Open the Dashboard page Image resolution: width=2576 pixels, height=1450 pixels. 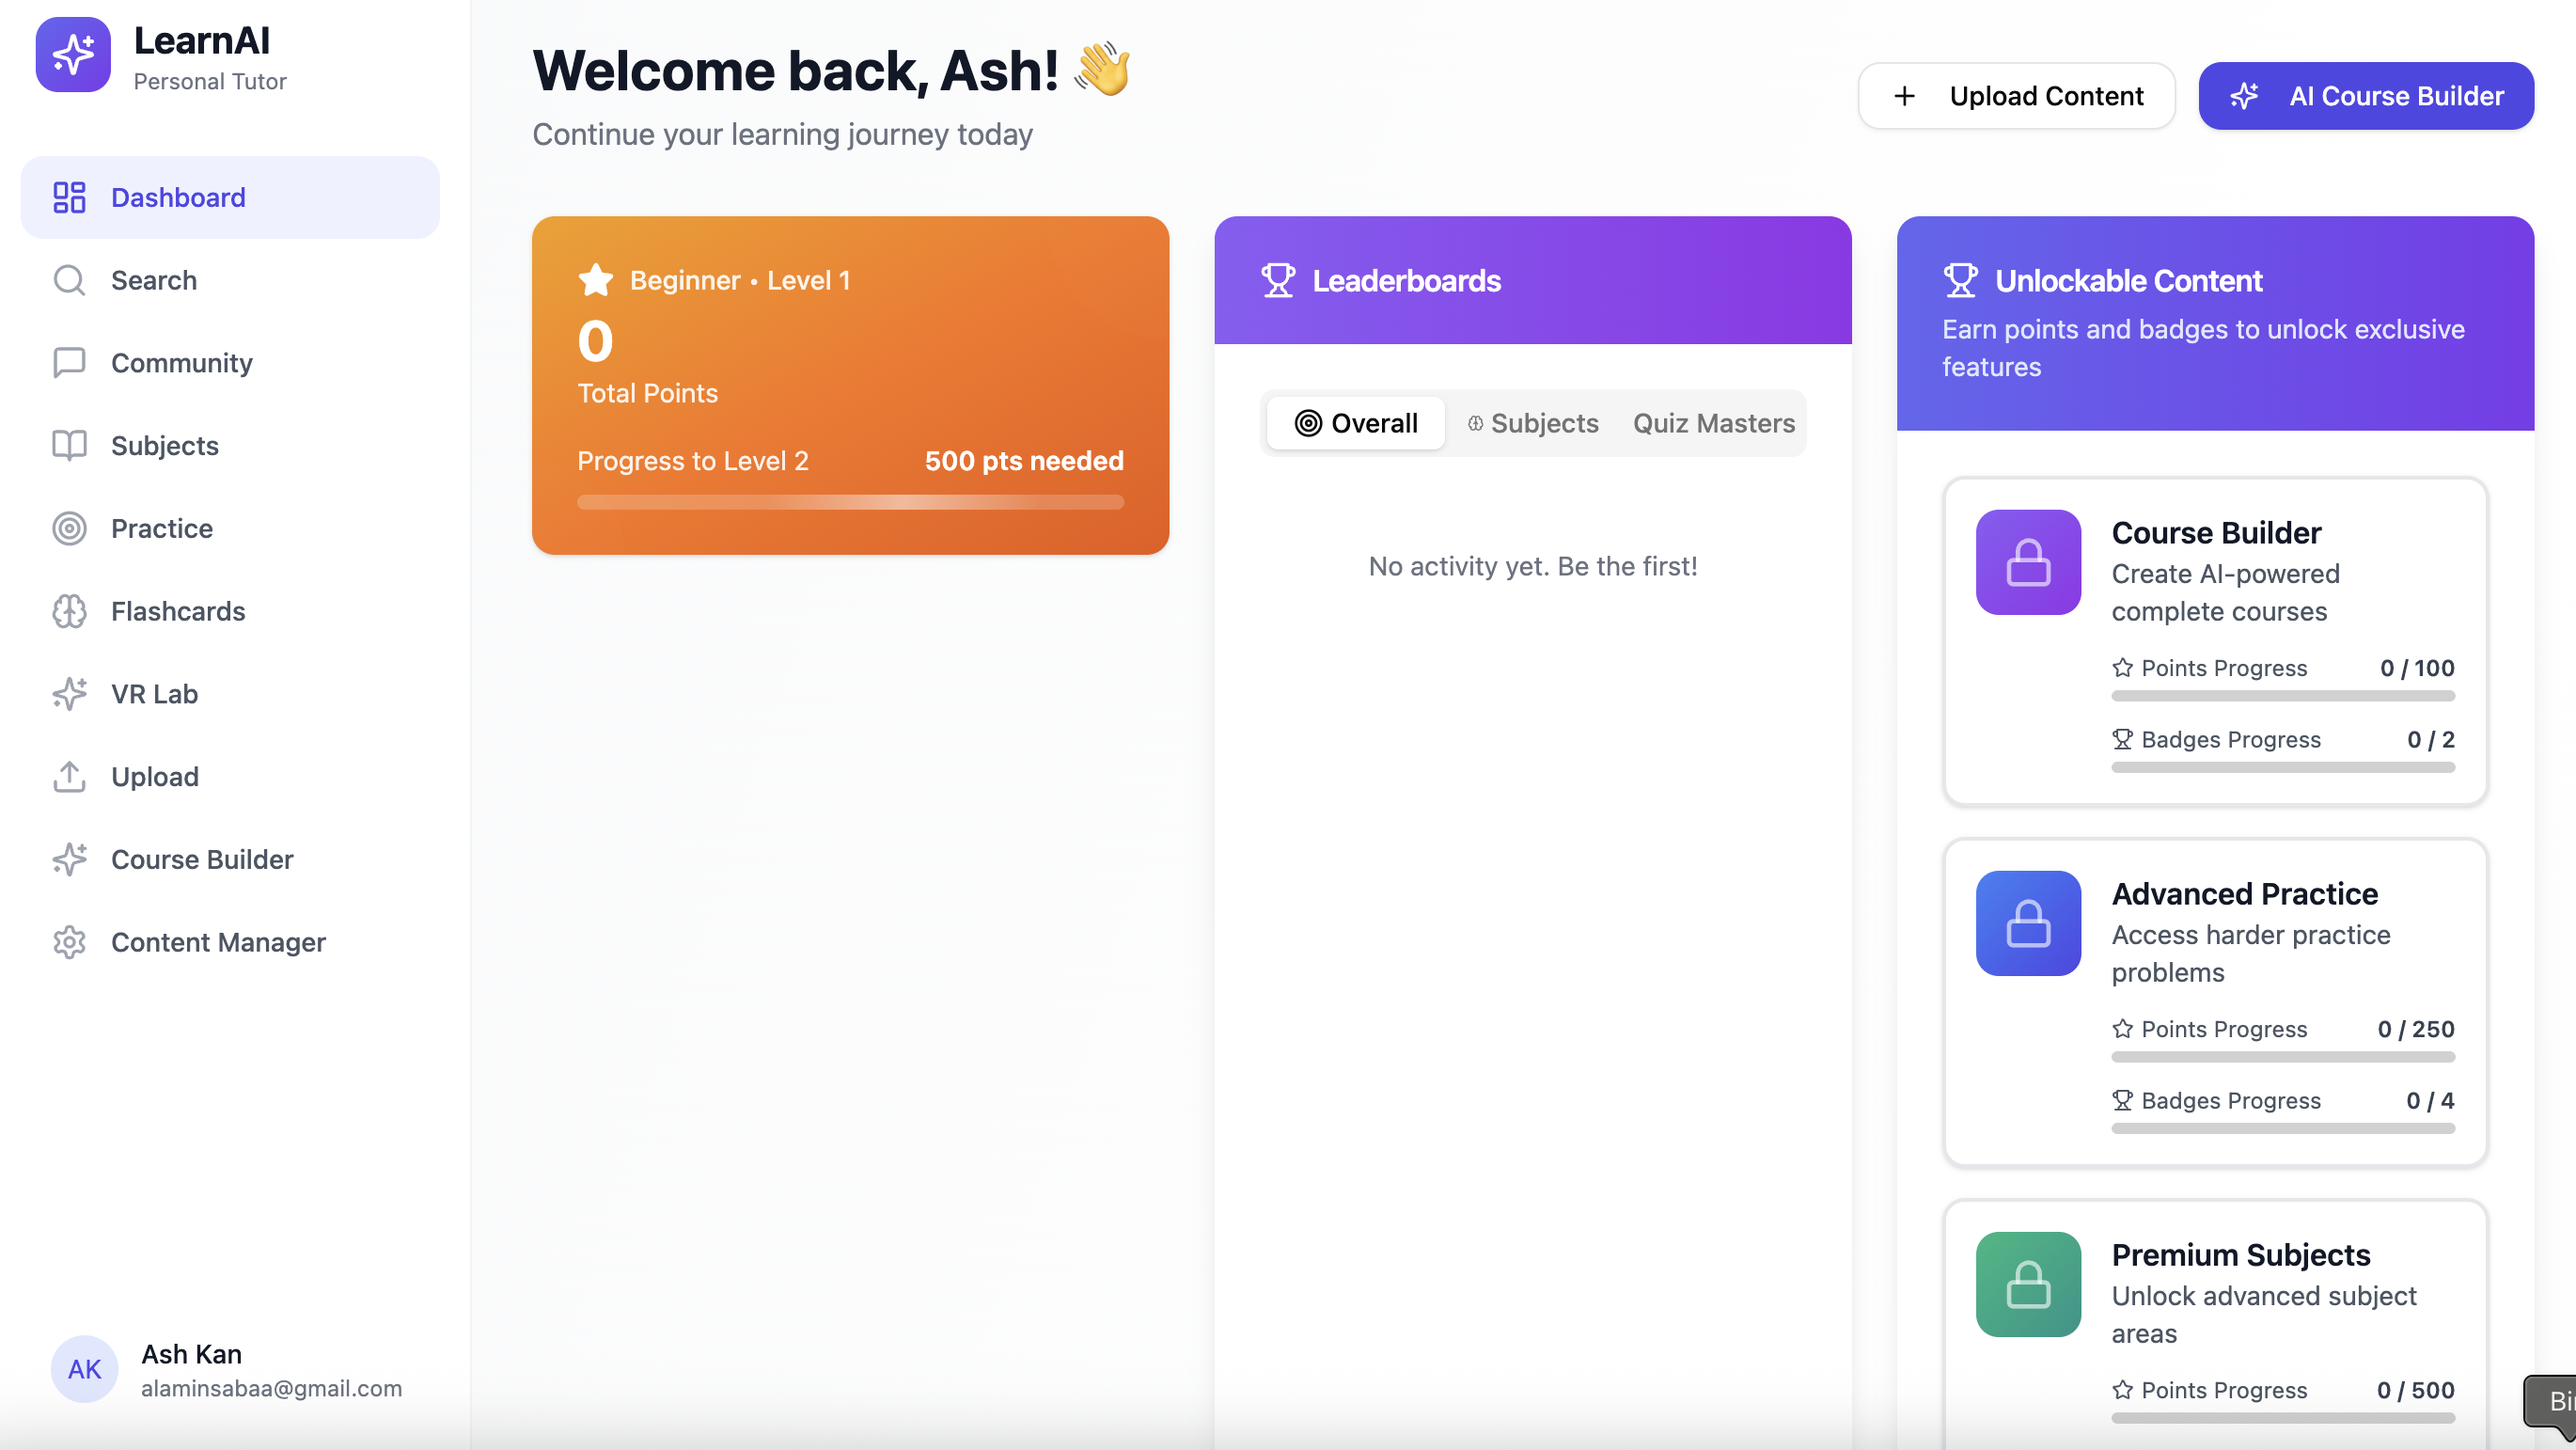point(230,197)
